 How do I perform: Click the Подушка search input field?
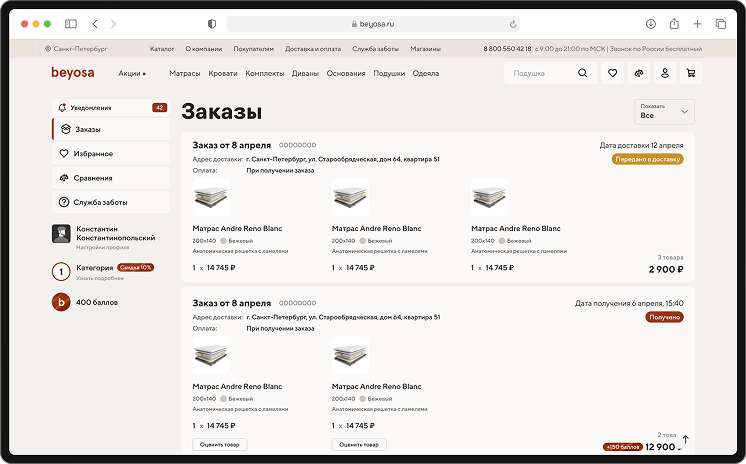540,73
